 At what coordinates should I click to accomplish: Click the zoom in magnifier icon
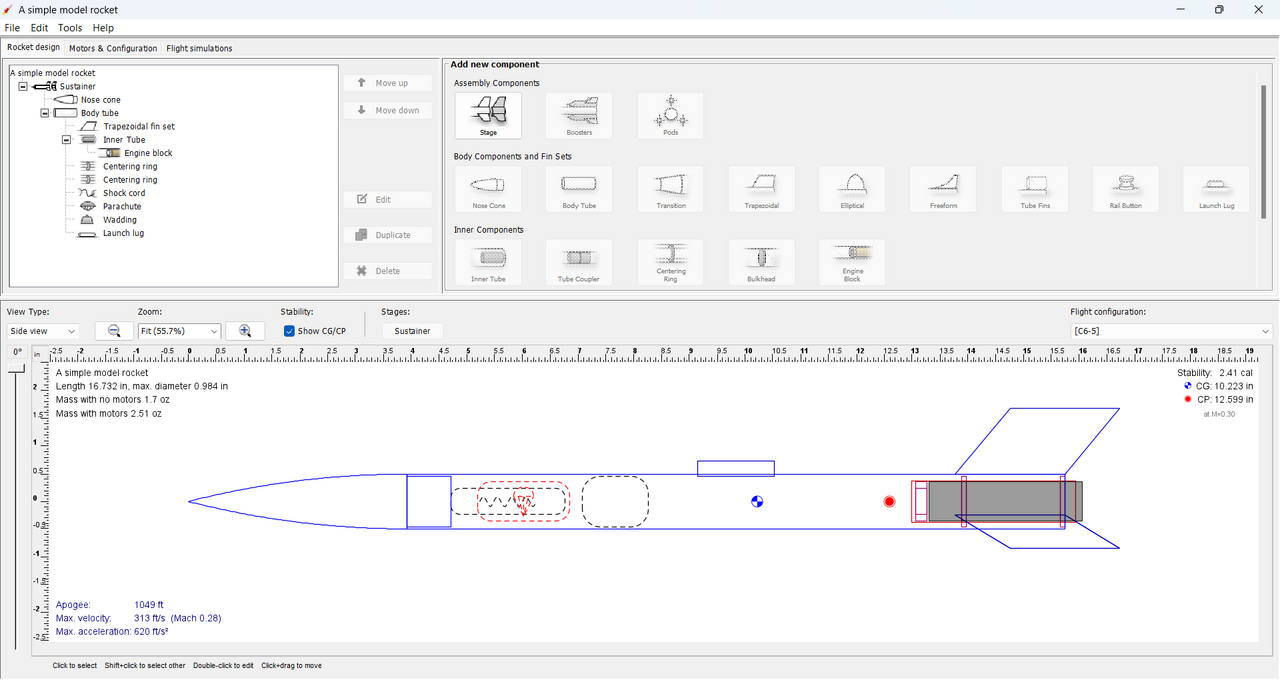pos(245,331)
